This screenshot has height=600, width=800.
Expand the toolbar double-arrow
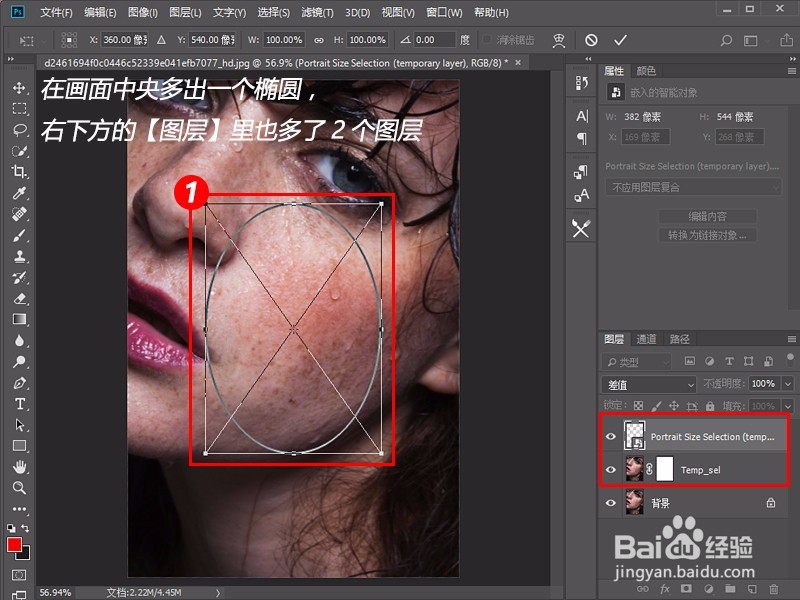pyautogui.click(x=11, y=60)
